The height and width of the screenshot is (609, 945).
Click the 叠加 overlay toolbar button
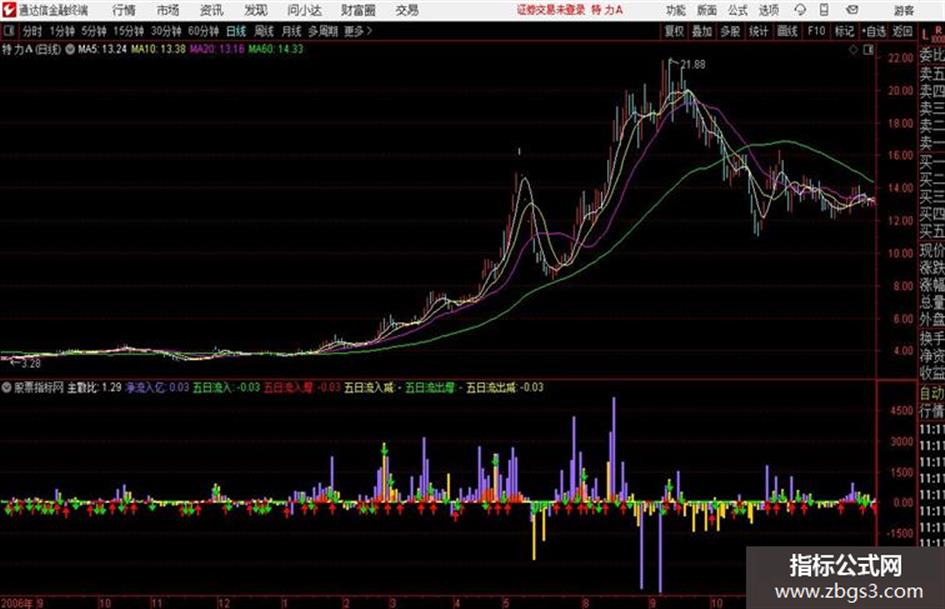(702, 31)
